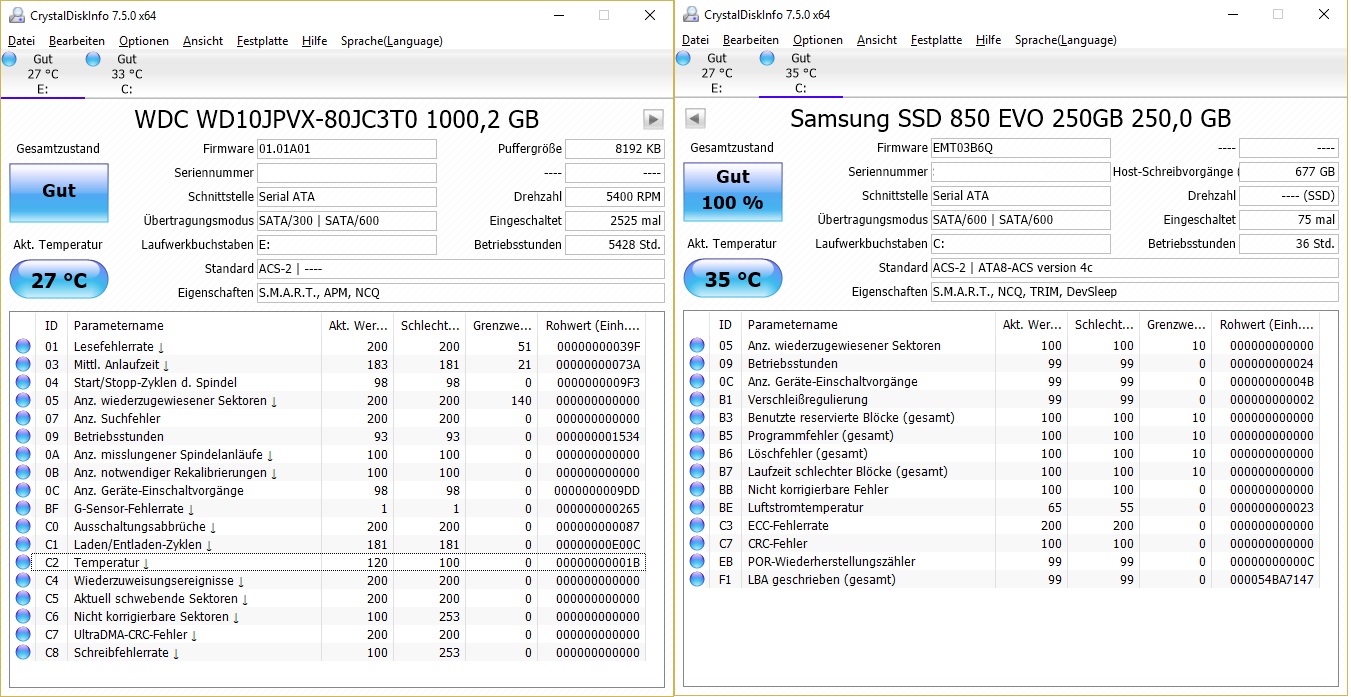The image size is (1351, 697).
Task: Click the blue Gut health button for WDC
Action: (59, 192)
